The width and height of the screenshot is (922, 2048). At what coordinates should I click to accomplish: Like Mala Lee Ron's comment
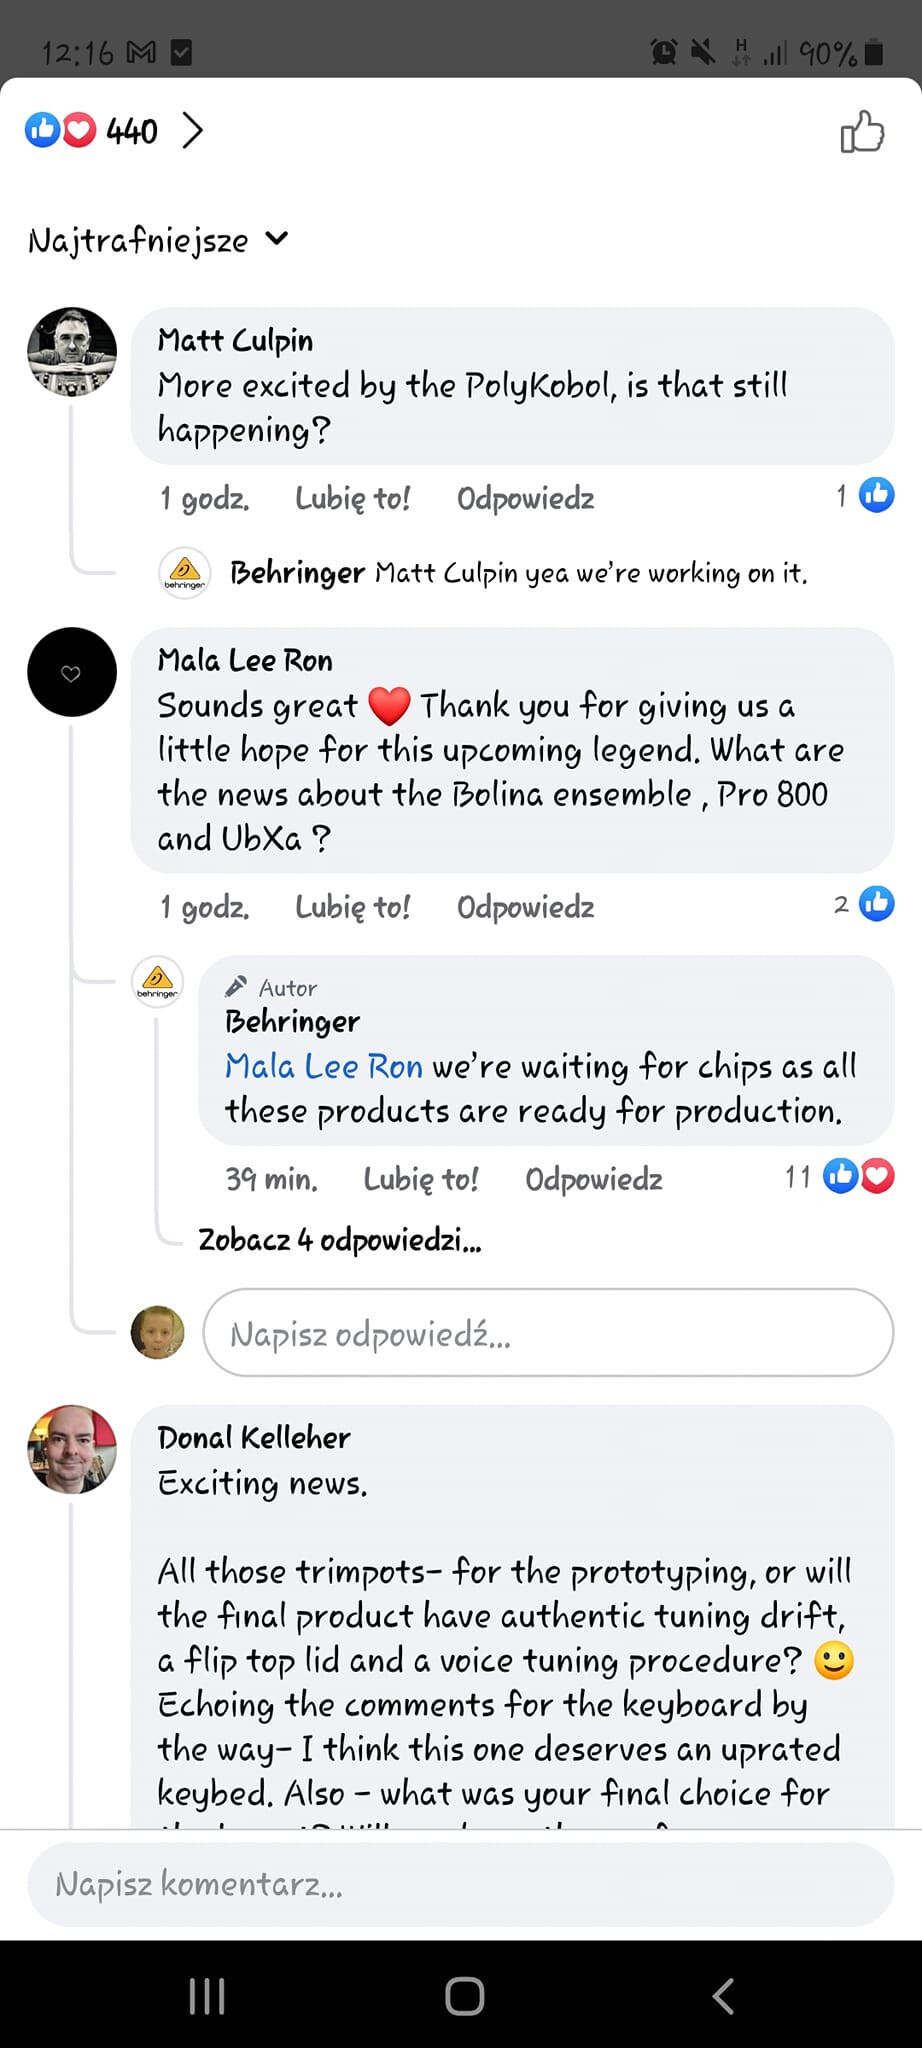tap(352, 907)
